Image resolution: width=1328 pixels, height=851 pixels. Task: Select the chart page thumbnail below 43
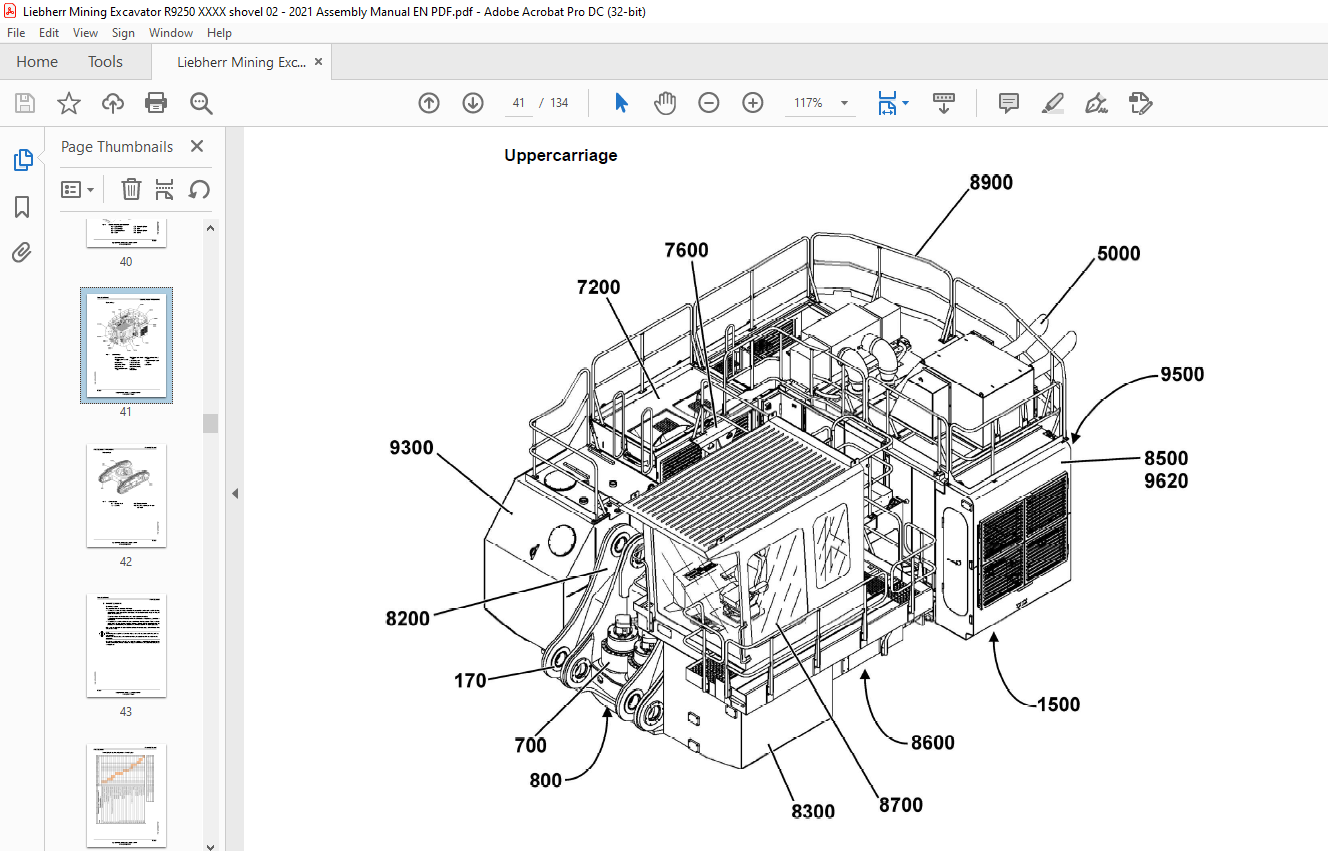click(x=126, y=795)
